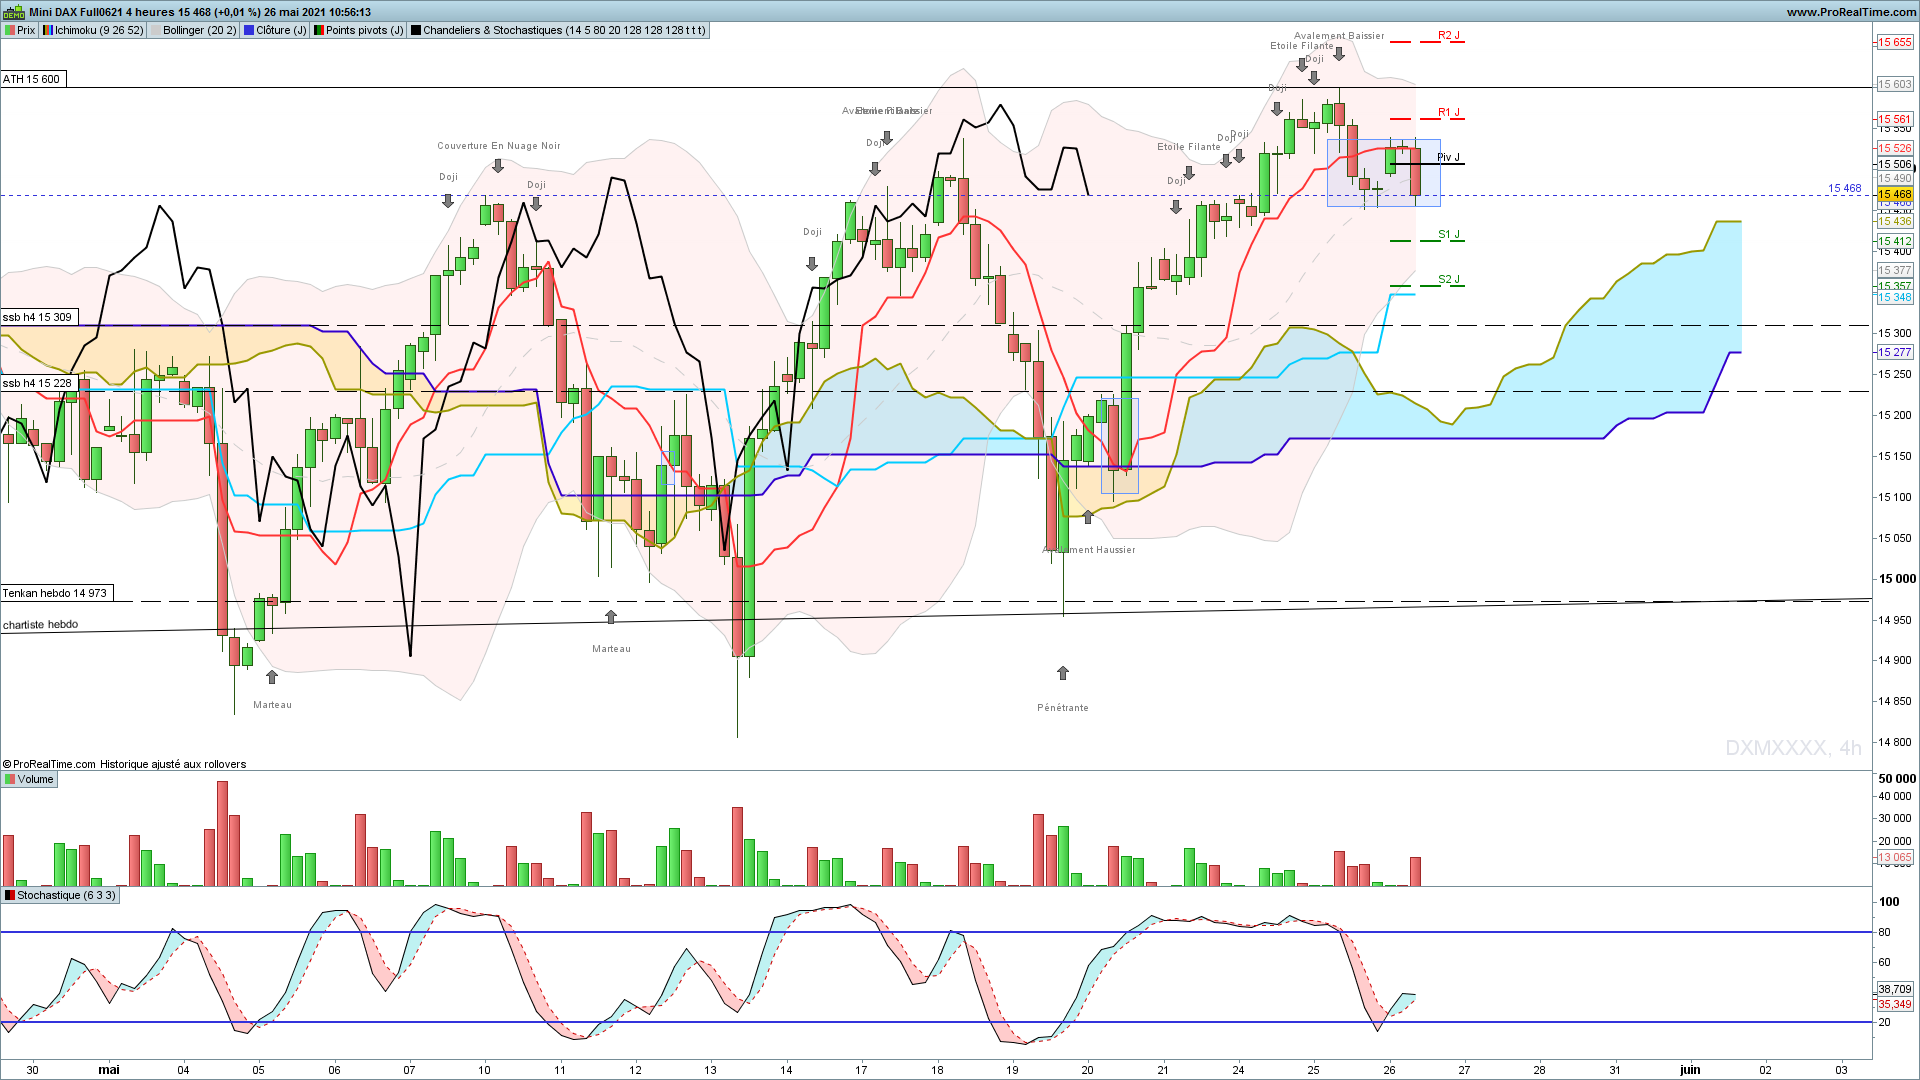Click the Clôture indicator color icon

pyautogui.click(x=249, y=30)
